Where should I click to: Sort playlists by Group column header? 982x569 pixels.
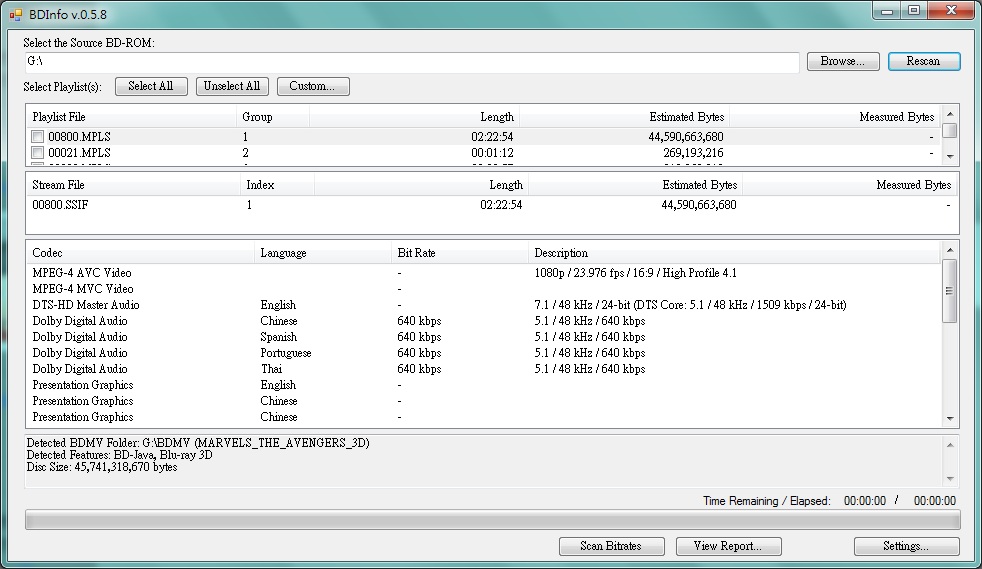272,117
